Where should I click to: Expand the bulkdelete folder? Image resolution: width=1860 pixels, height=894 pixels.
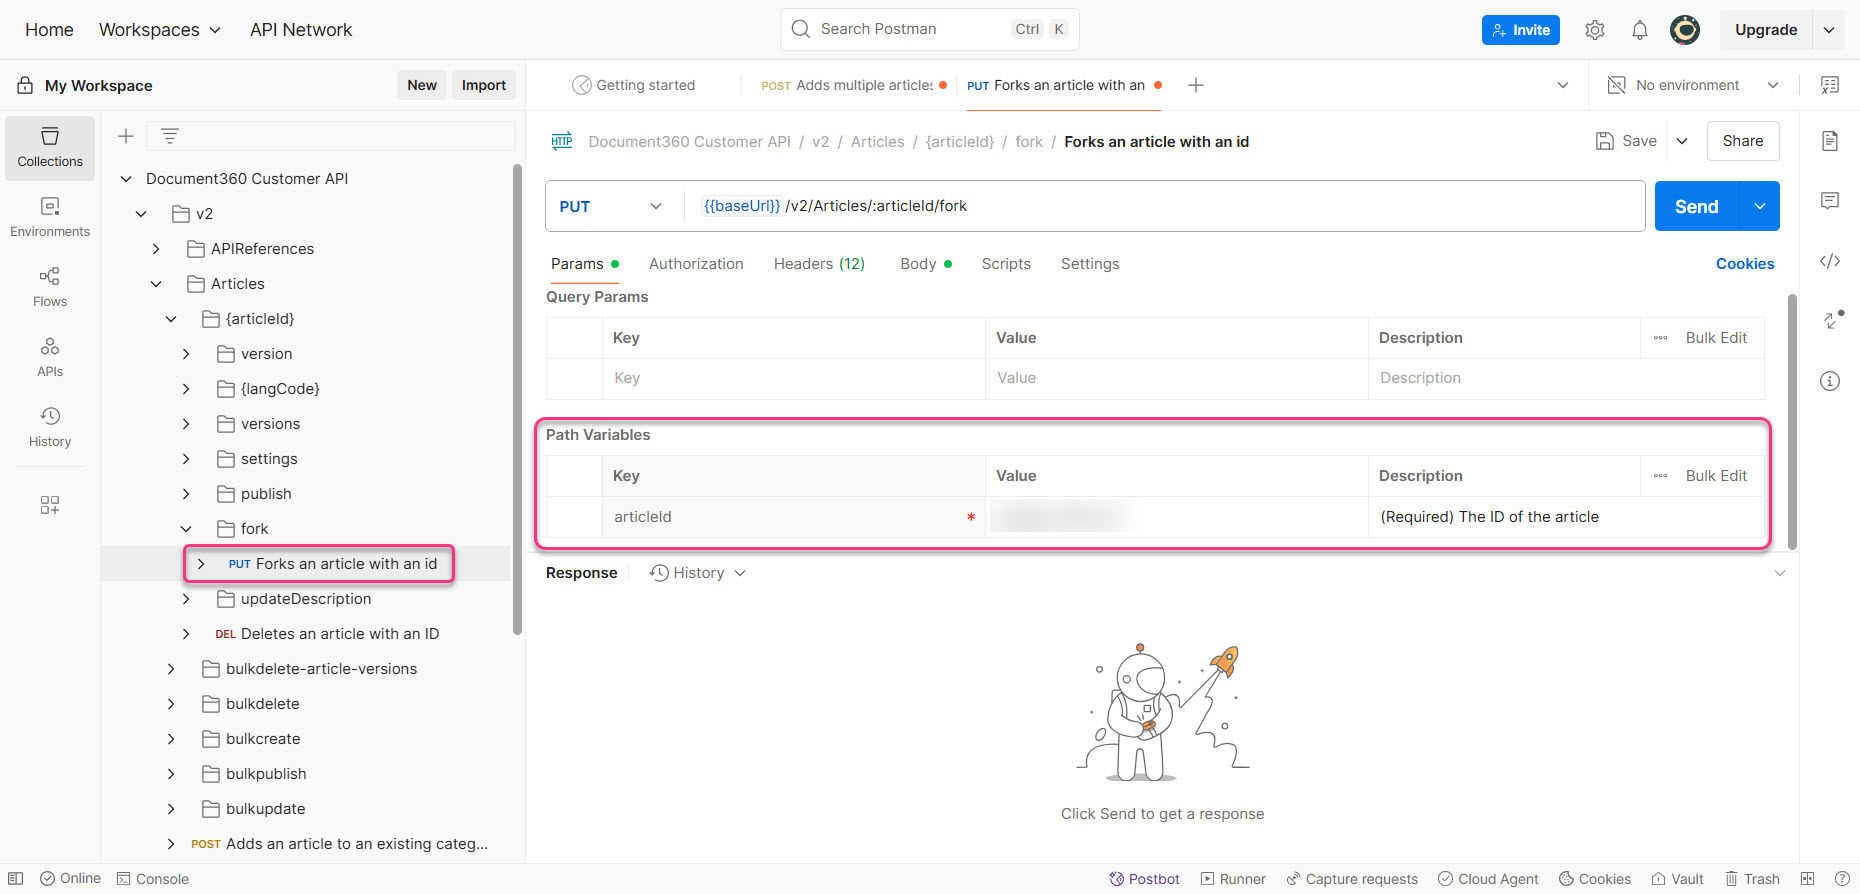coord(171,704)
